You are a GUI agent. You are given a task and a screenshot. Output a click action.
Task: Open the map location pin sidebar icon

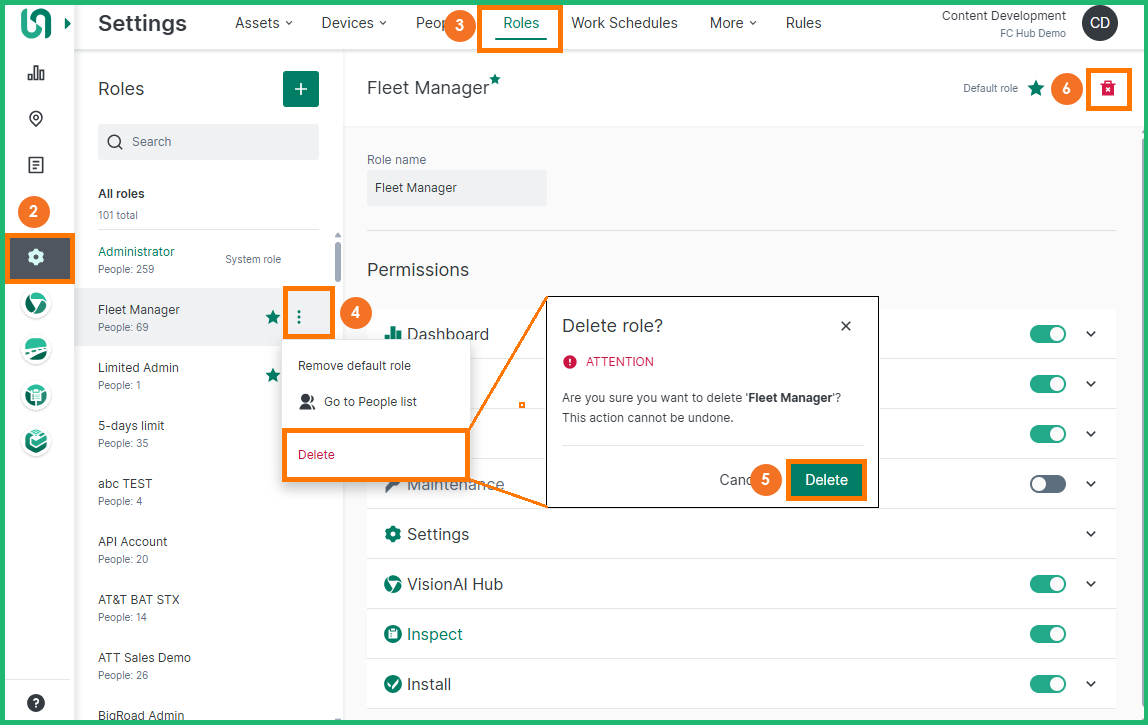[x=36, y=119]
